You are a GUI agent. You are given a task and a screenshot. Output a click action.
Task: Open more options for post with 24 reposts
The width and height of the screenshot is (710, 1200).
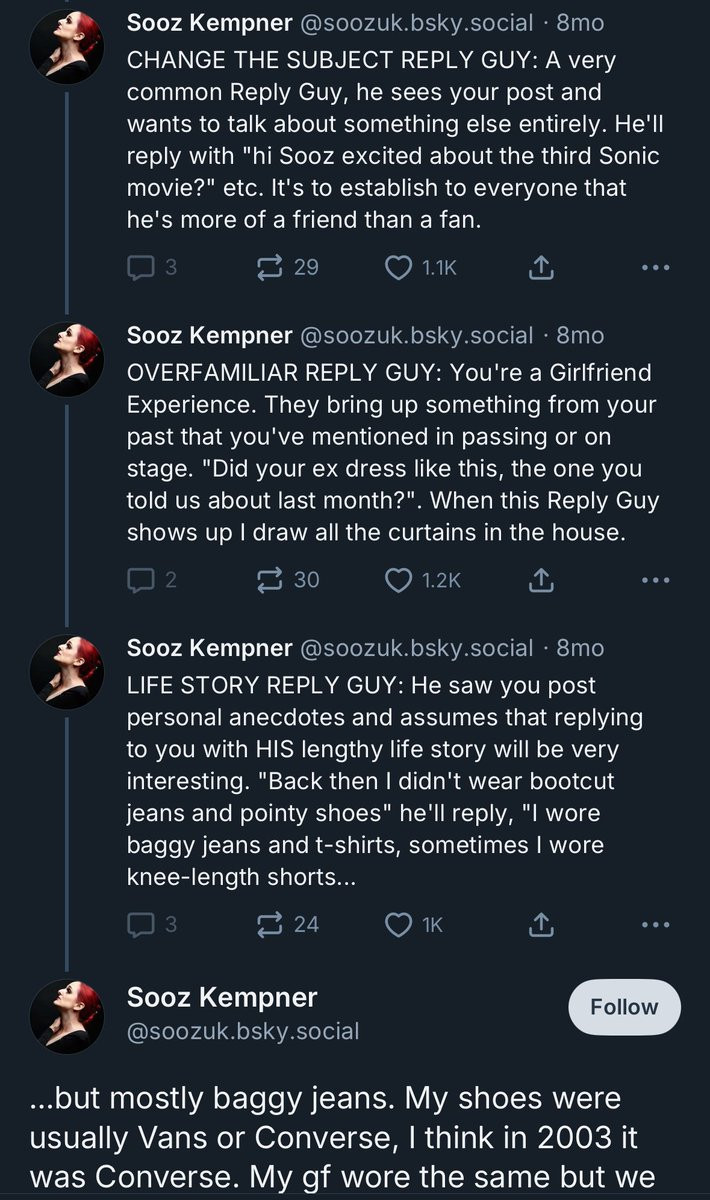655,924
